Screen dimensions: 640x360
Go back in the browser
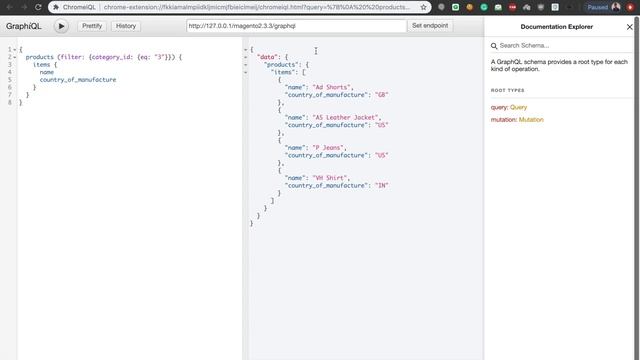point(9,7)
